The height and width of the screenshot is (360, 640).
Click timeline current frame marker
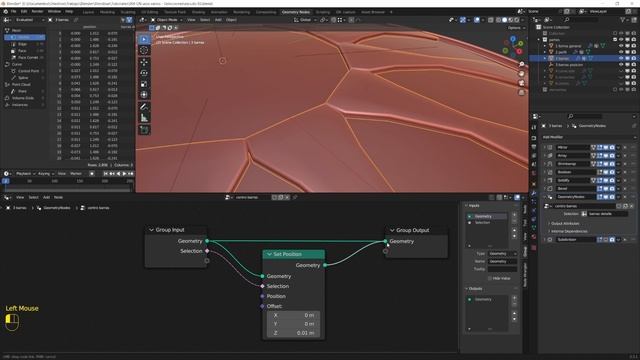(x=6, y=181)
